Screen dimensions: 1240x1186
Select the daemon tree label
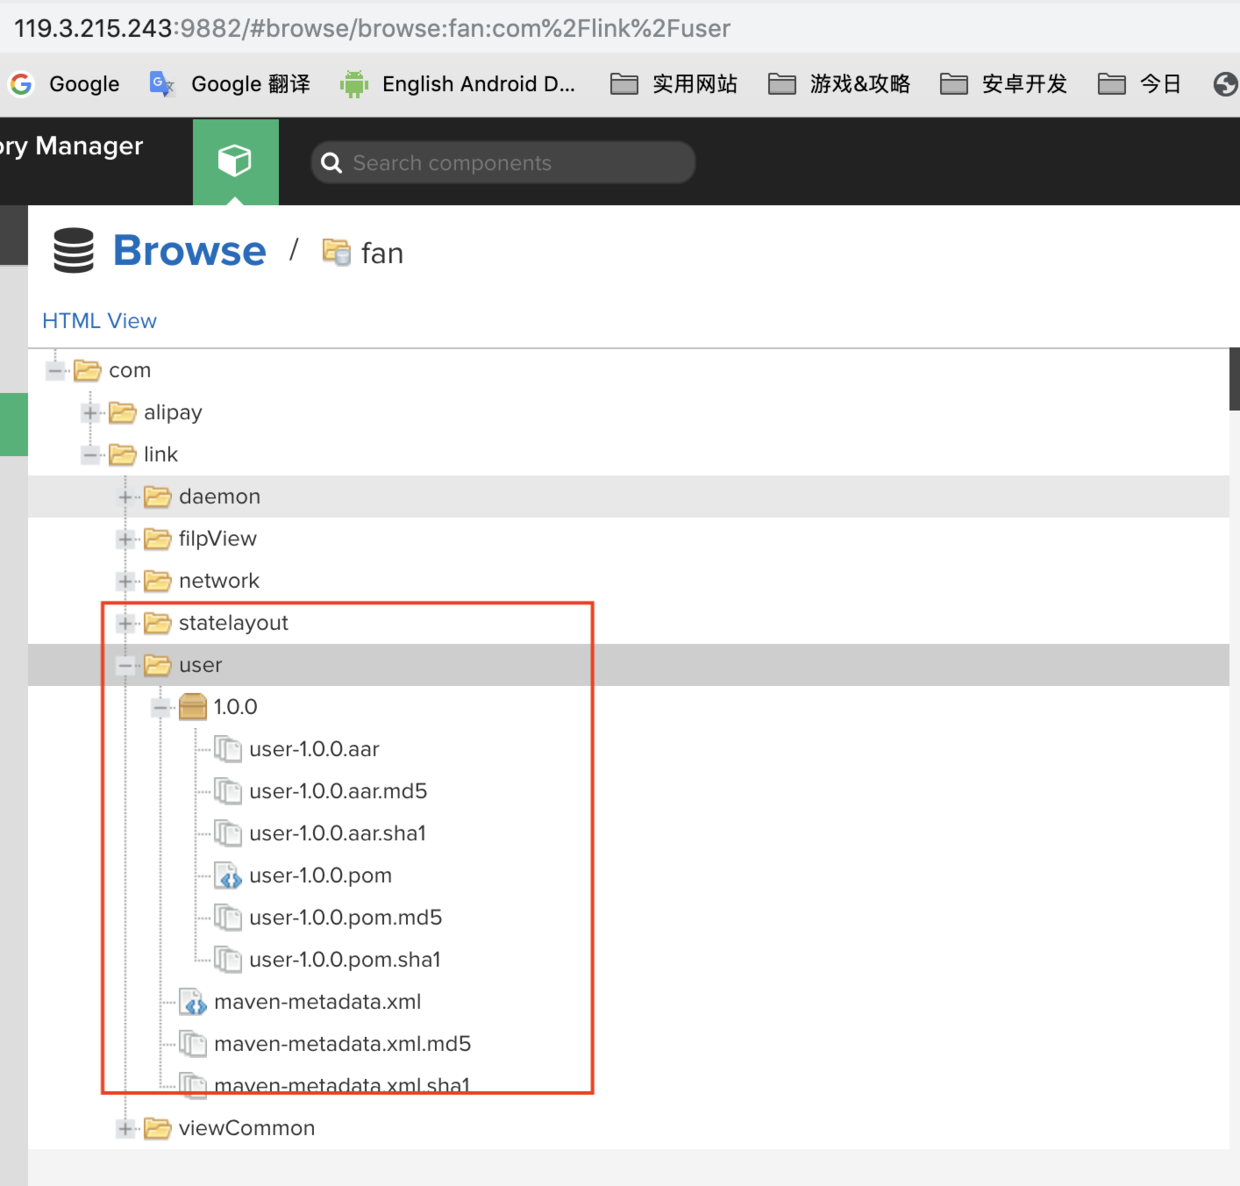coord(220,497)
